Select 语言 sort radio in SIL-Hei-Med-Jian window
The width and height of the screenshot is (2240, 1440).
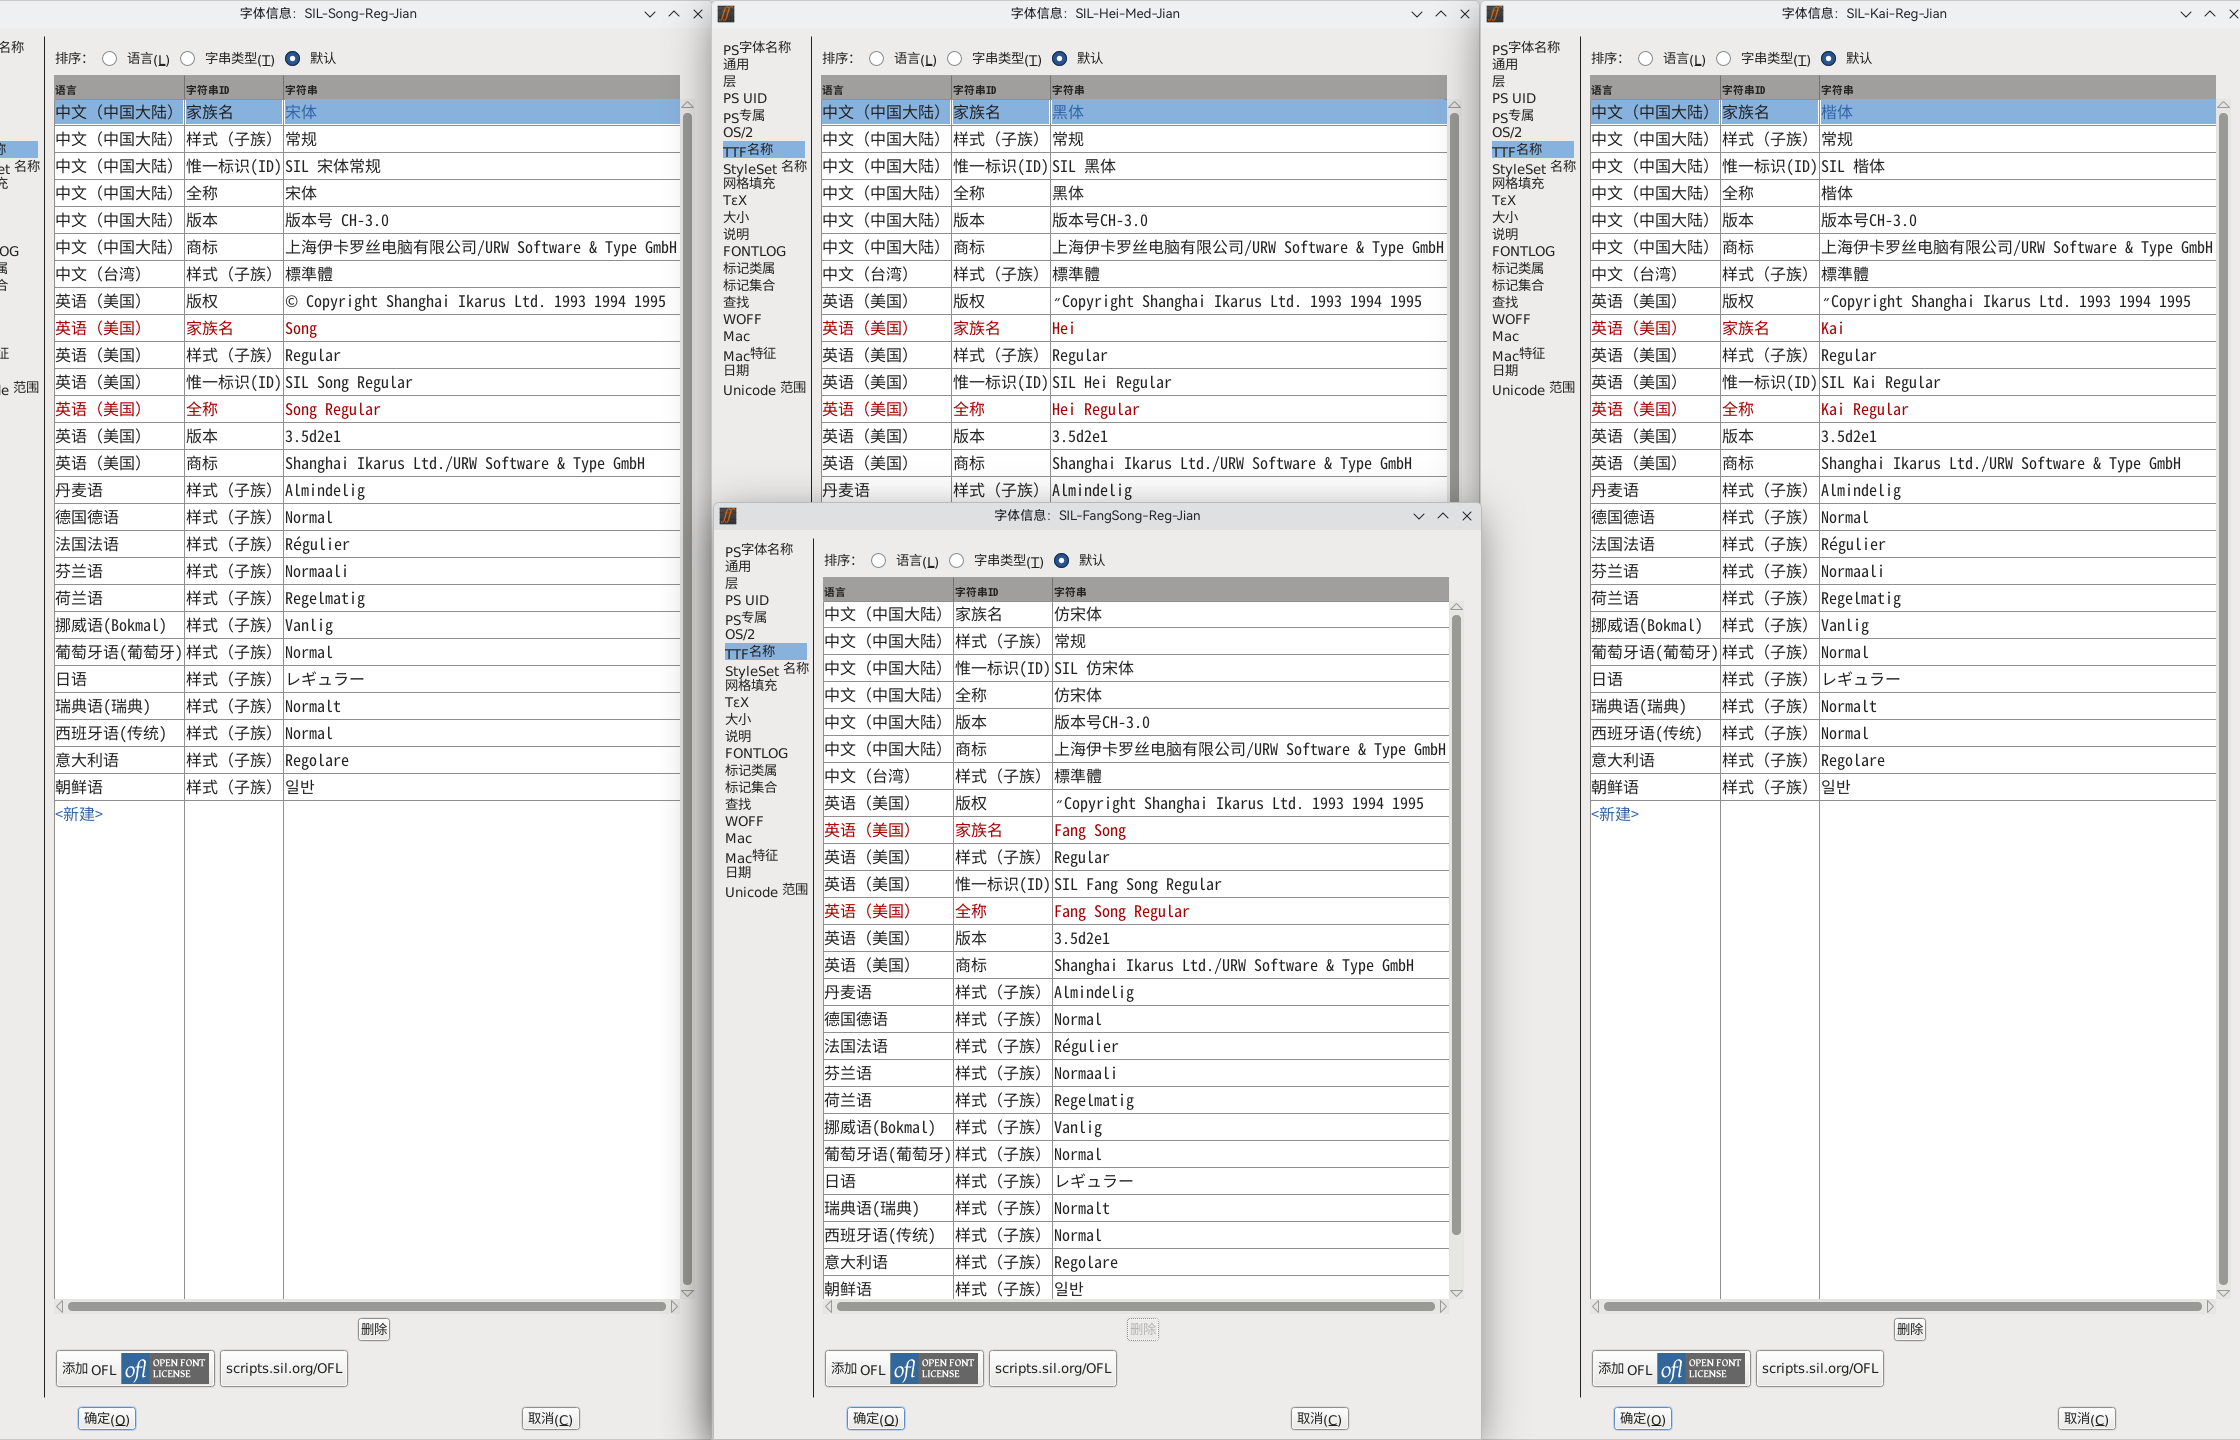pyautogui.click(x=876, y=58)
